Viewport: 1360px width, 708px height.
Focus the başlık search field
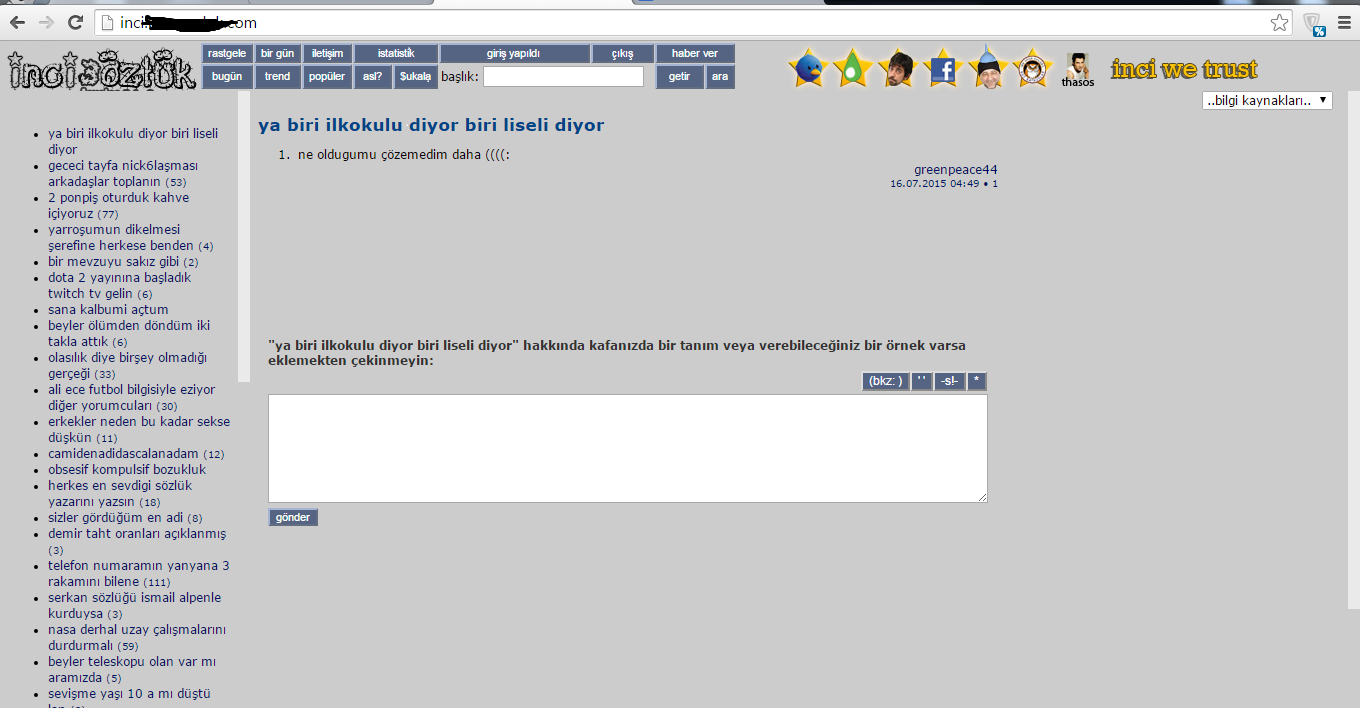click(563, 77)
